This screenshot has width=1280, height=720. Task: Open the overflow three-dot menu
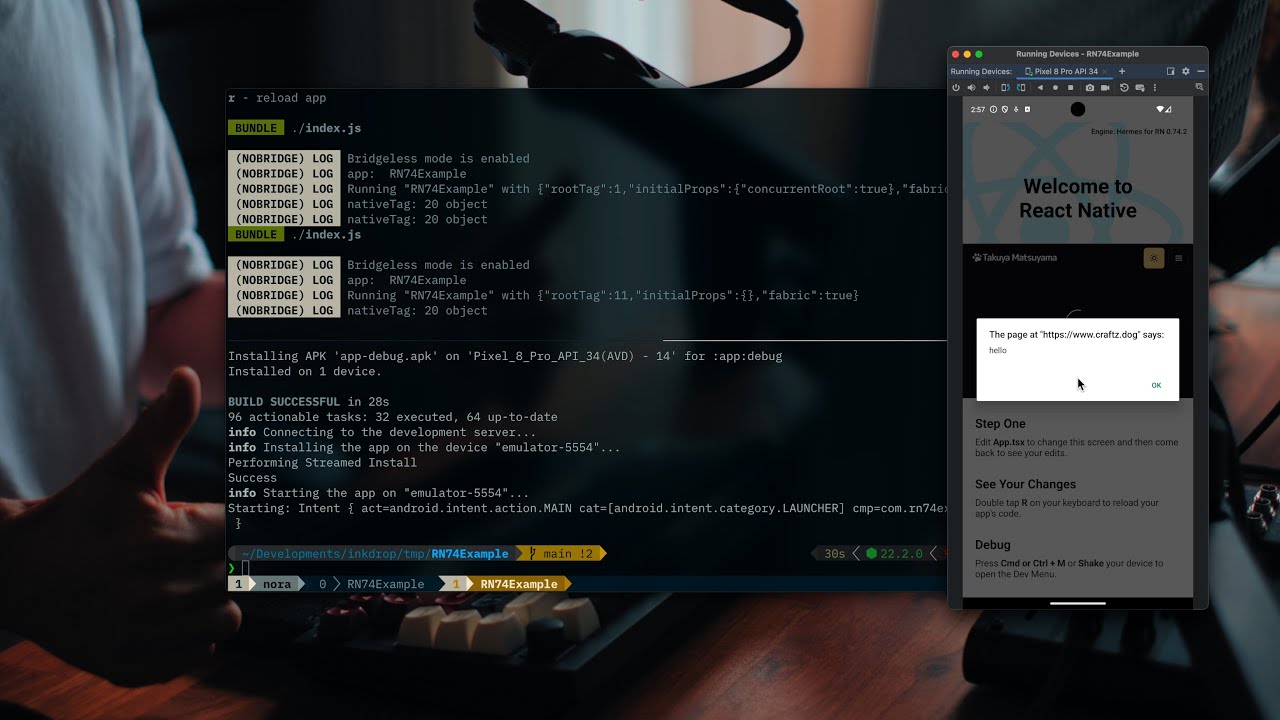[1156, 87]
